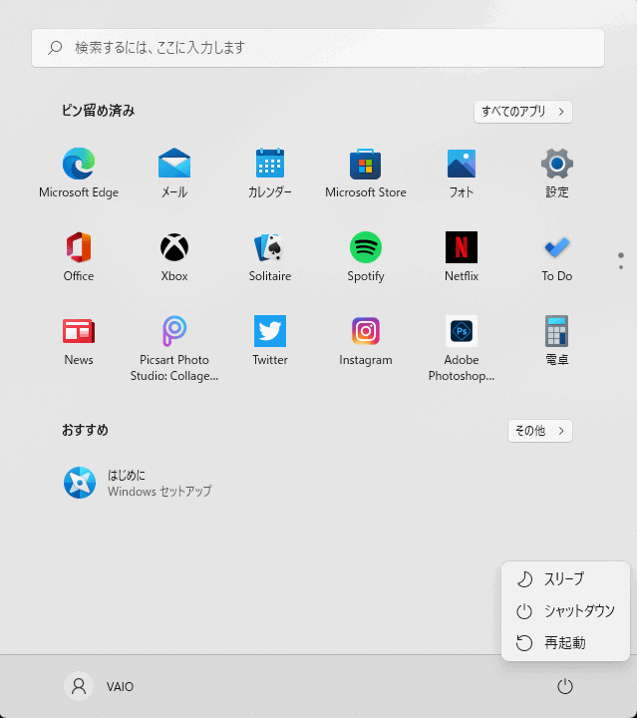
Task: Open the News app
Action: click(x=79, y=340)
